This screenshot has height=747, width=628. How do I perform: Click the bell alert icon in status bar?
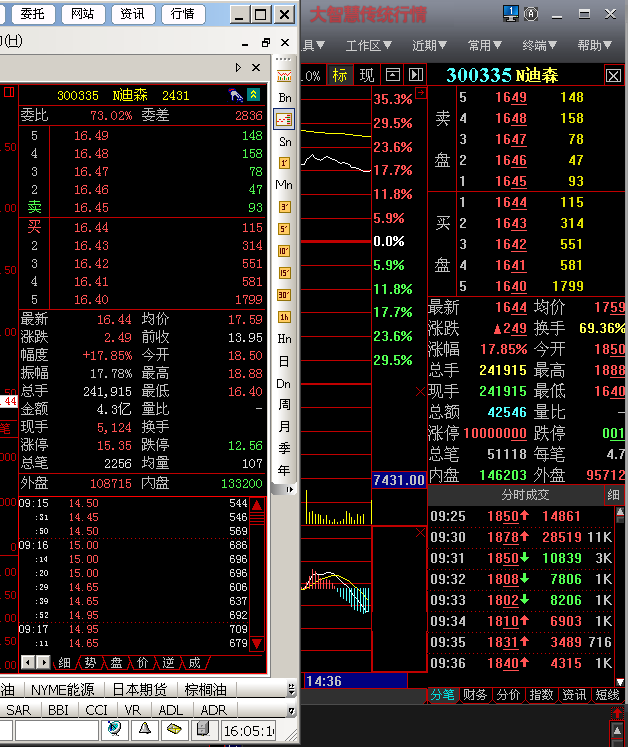[145, 728]
